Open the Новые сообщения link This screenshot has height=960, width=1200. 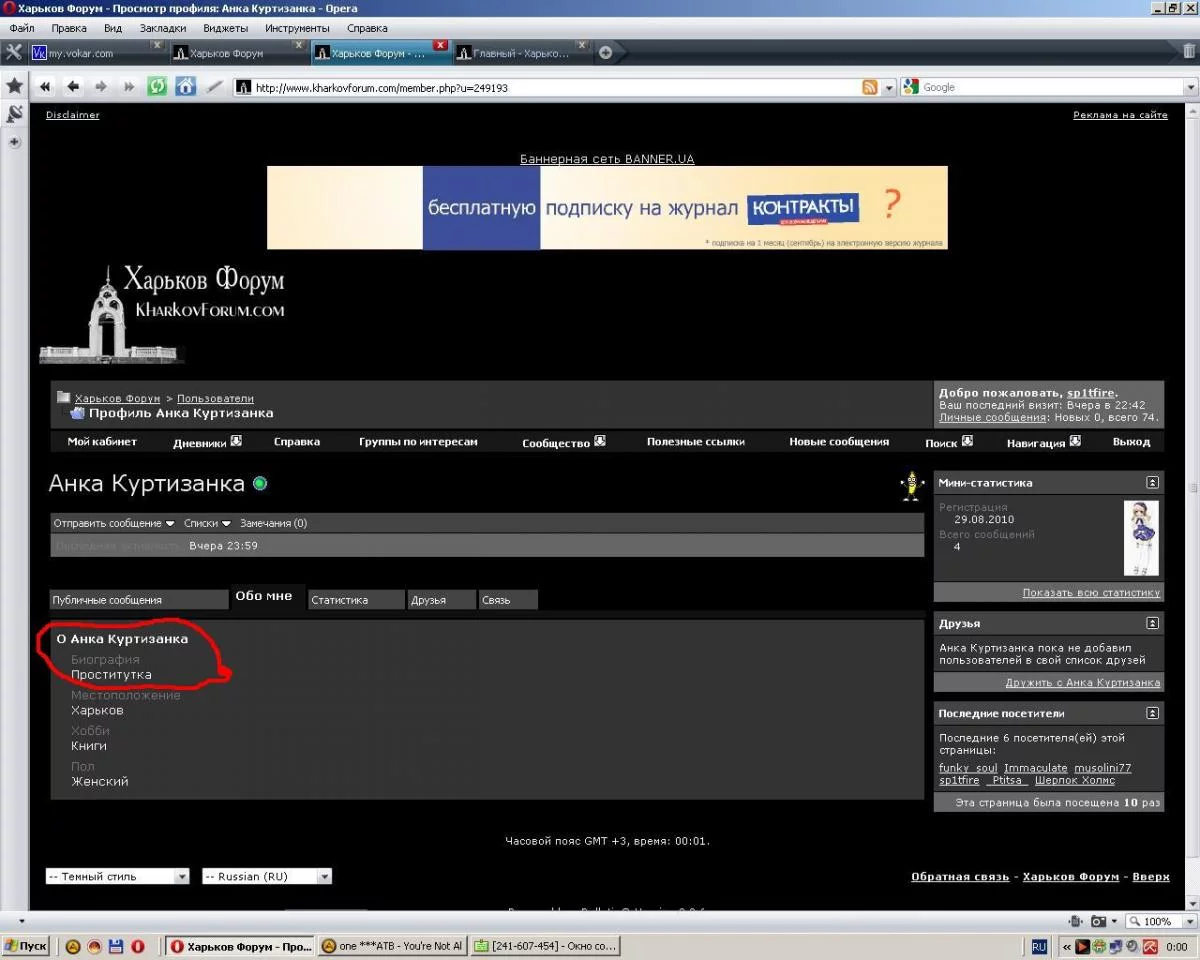tap(839, 441)
